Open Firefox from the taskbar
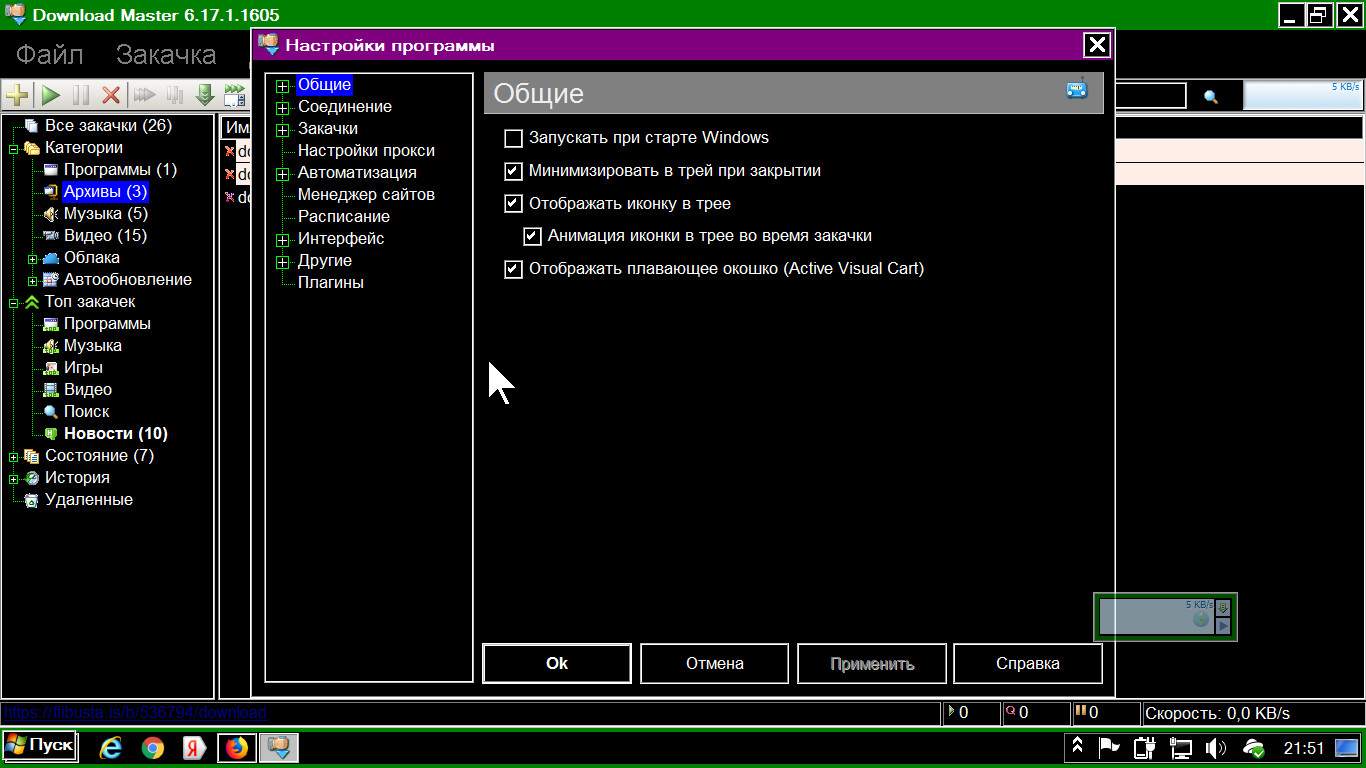The width and height of the screenshot is (1366, 768). pos(237,747)
